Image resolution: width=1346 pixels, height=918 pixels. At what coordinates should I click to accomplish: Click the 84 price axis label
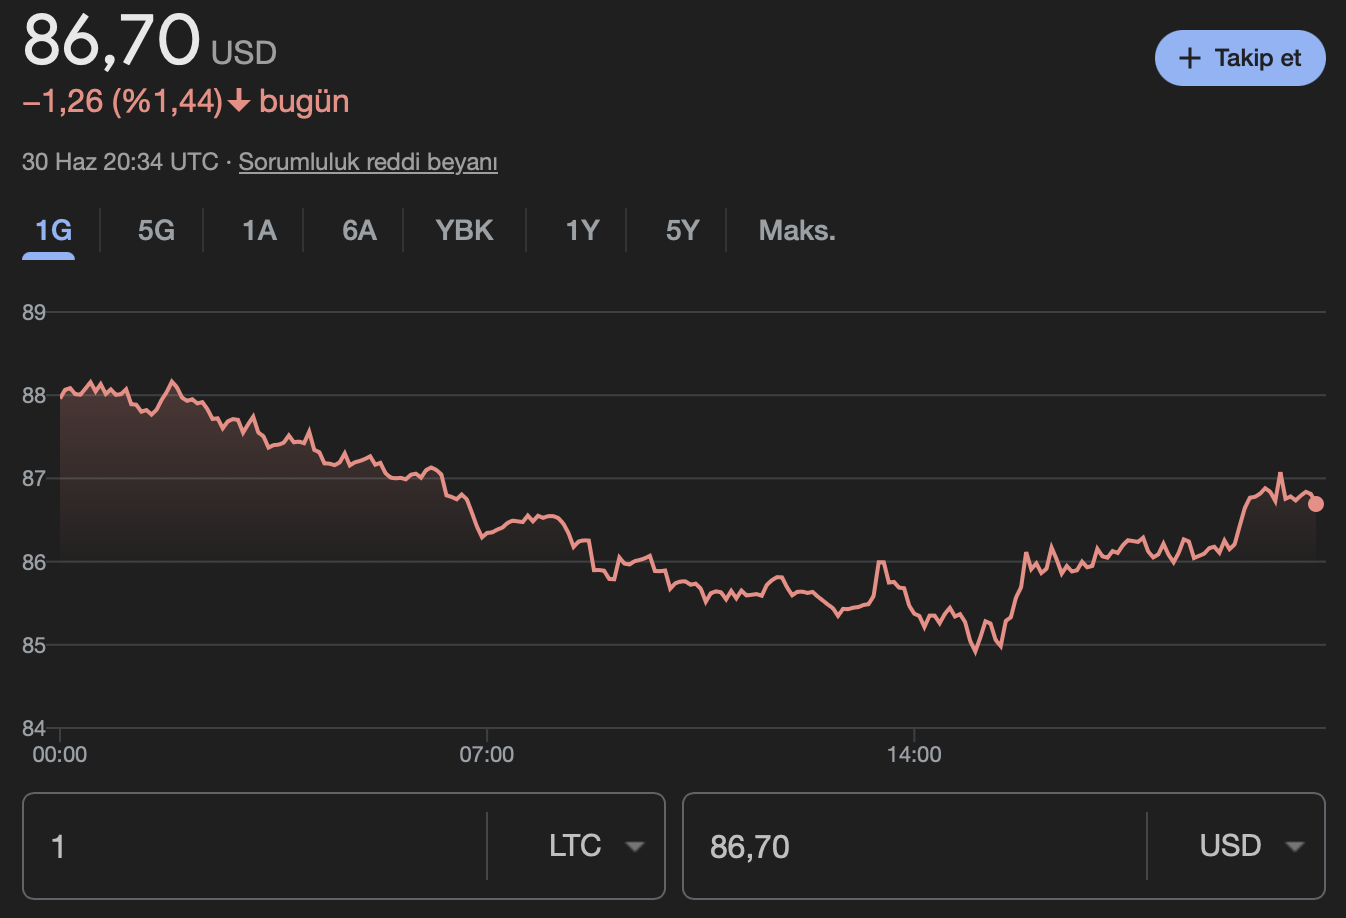tap(34, 728)
